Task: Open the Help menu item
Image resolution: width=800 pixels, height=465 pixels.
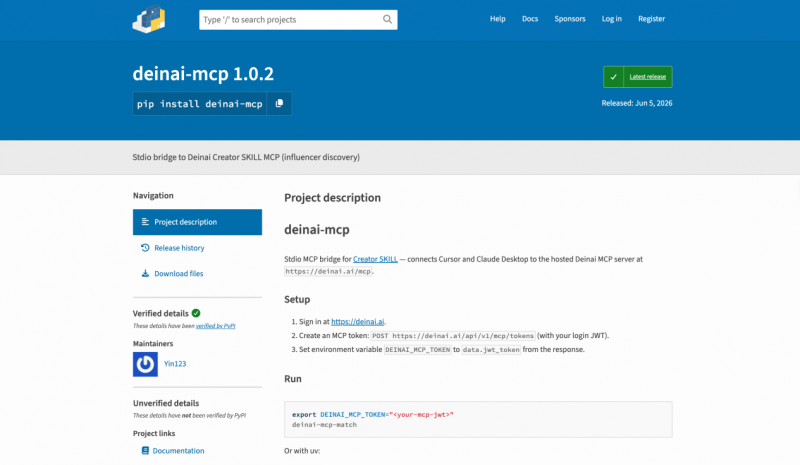Action: click(497, 19)
